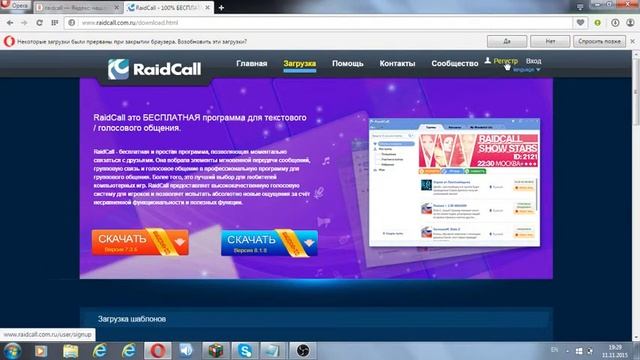640x360 pixels.
Task: Open the Сообщество menu item
Action: (x=455, y=64)
